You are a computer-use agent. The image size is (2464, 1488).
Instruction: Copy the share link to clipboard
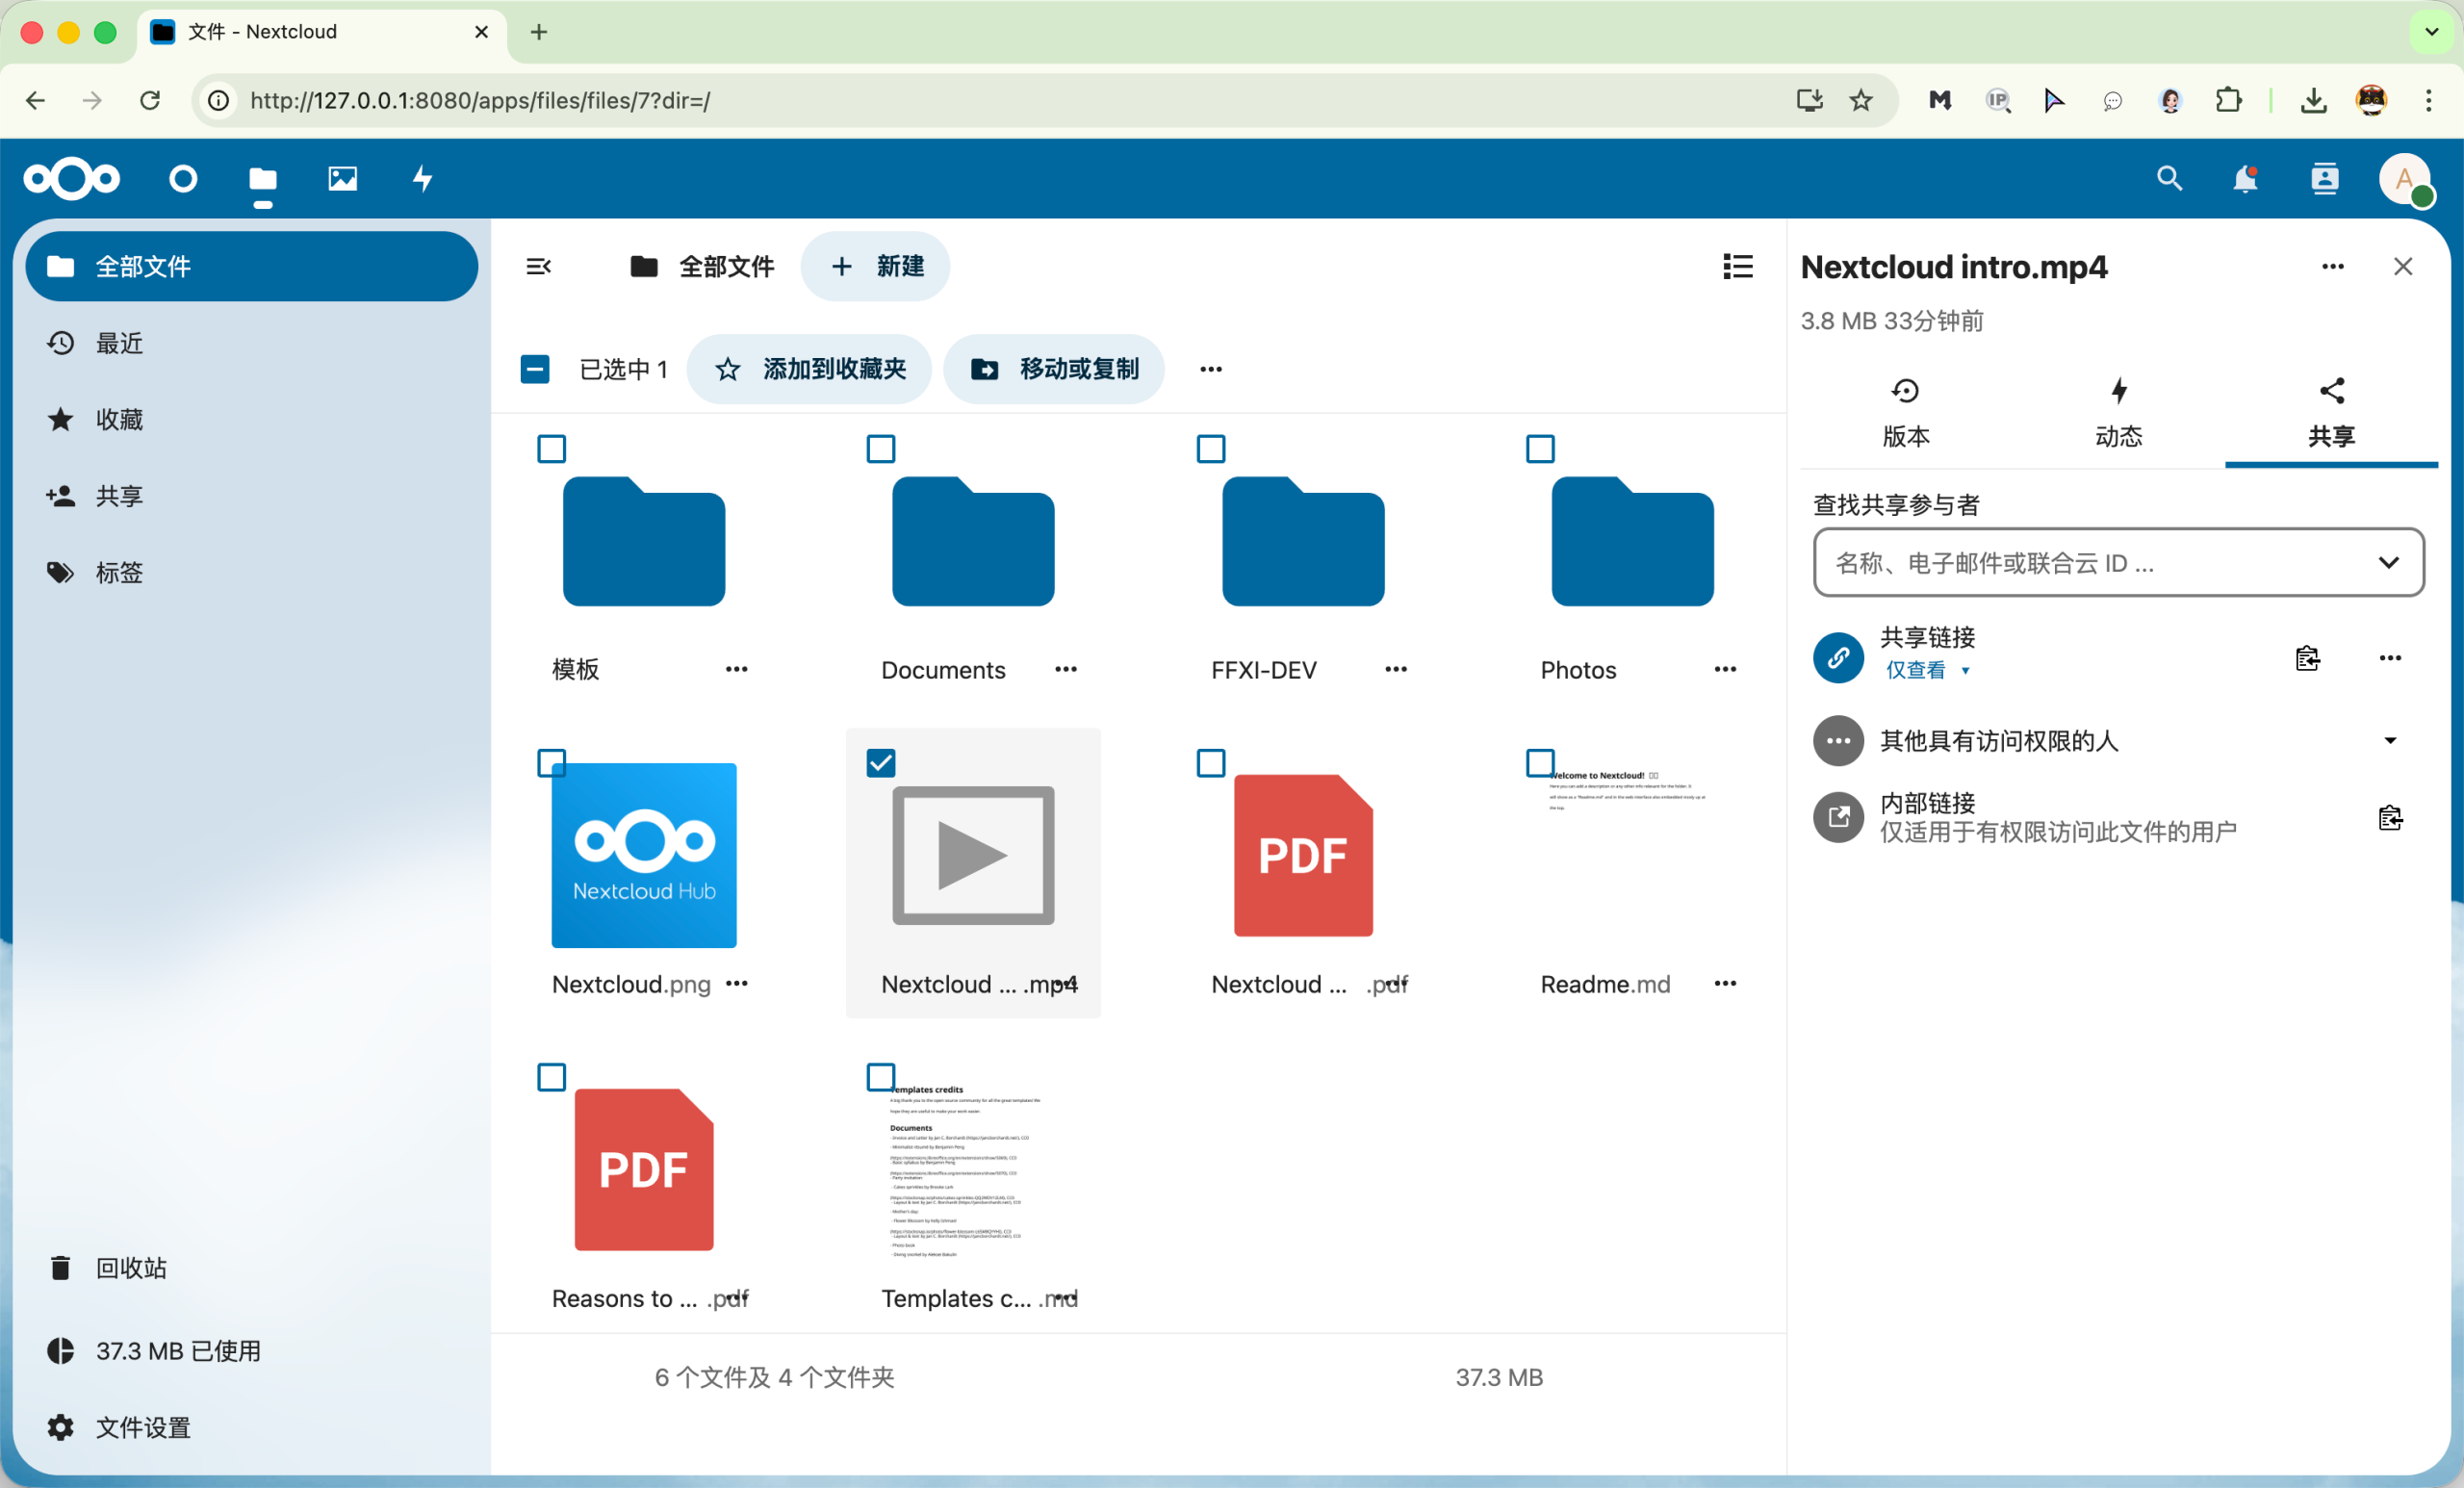[x=2307, y=658]
